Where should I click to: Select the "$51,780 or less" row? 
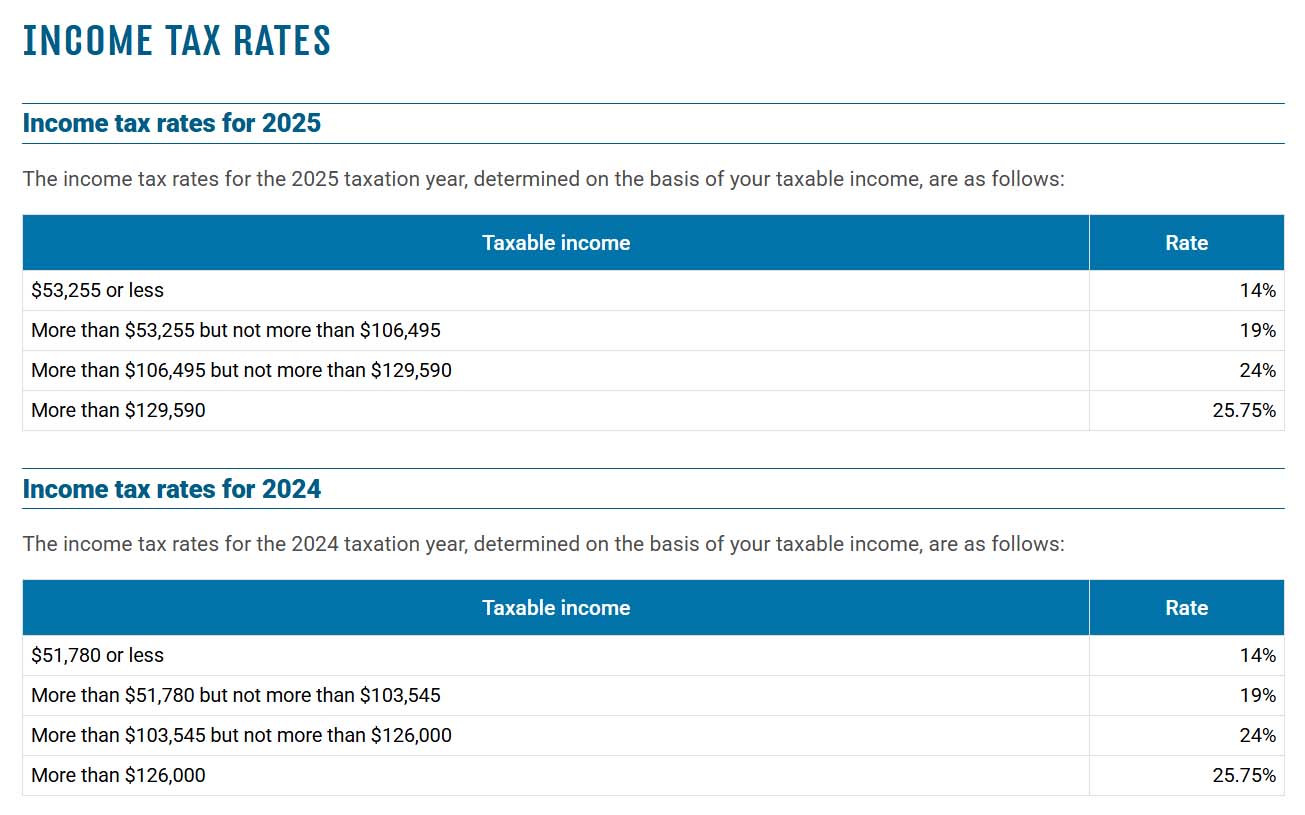point(97,655)
